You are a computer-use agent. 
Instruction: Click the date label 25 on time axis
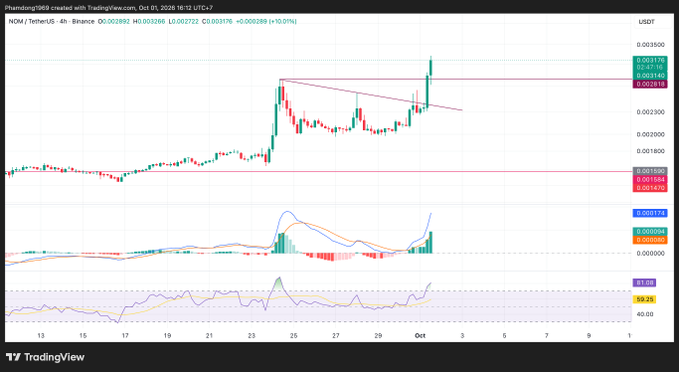[294, 336]
